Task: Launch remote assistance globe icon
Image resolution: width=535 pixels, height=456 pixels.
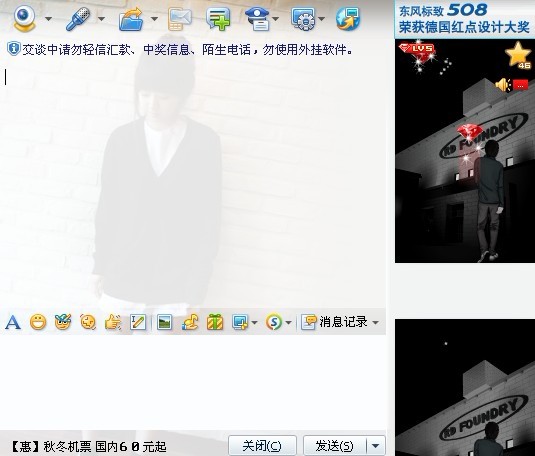Action: [x=348, y=19]
